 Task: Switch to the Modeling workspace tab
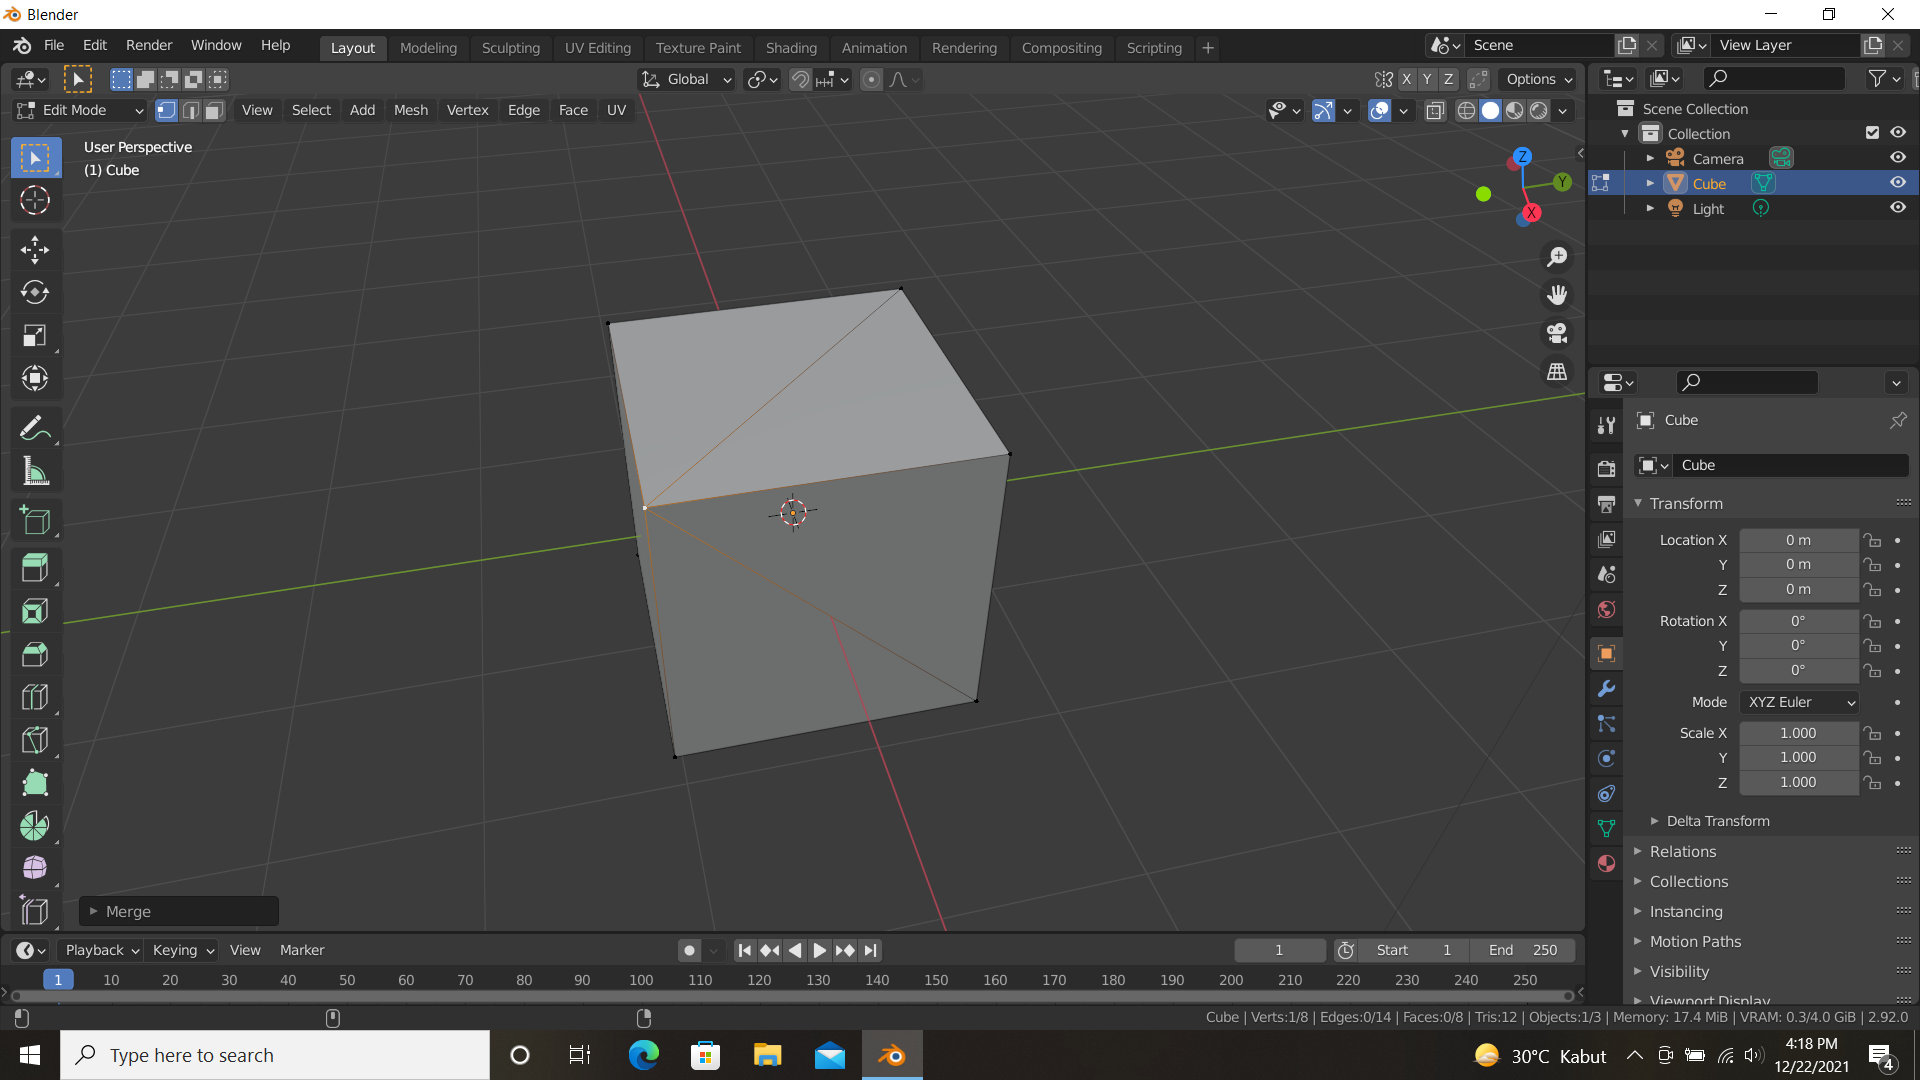coord(428,48)
